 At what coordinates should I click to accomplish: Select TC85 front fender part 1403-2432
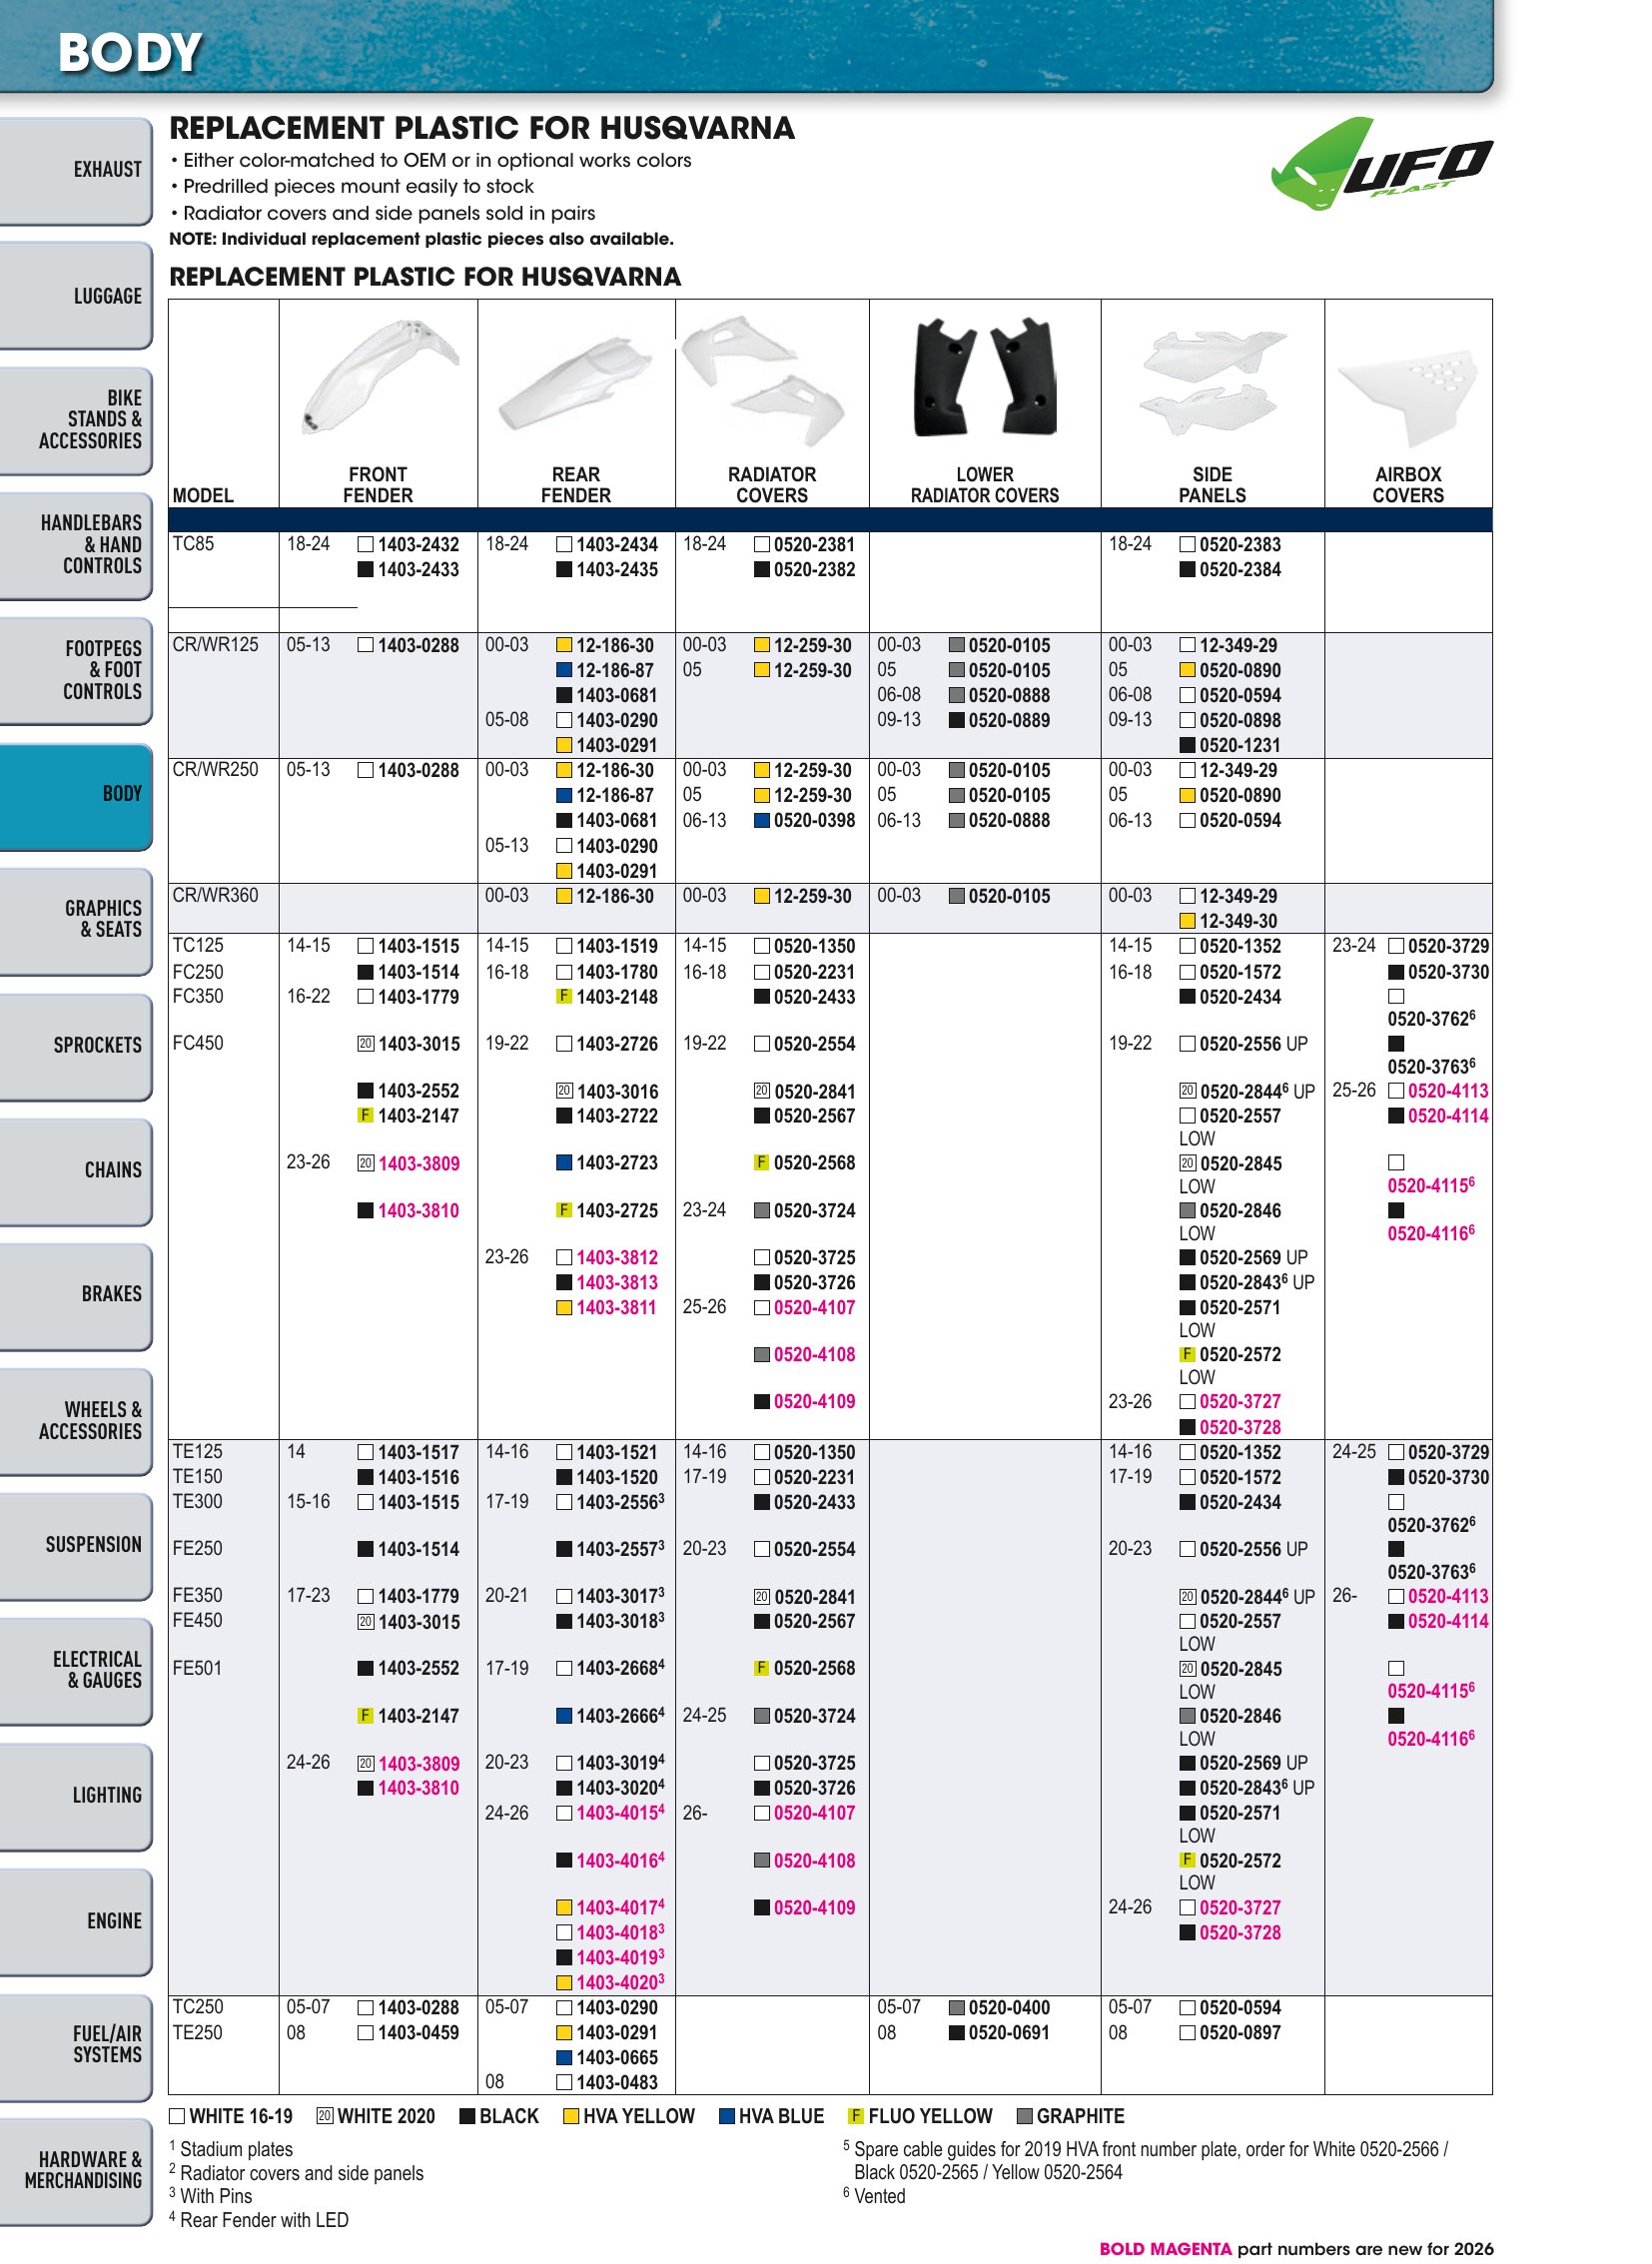pyautogui.click(x=418, y=545)
